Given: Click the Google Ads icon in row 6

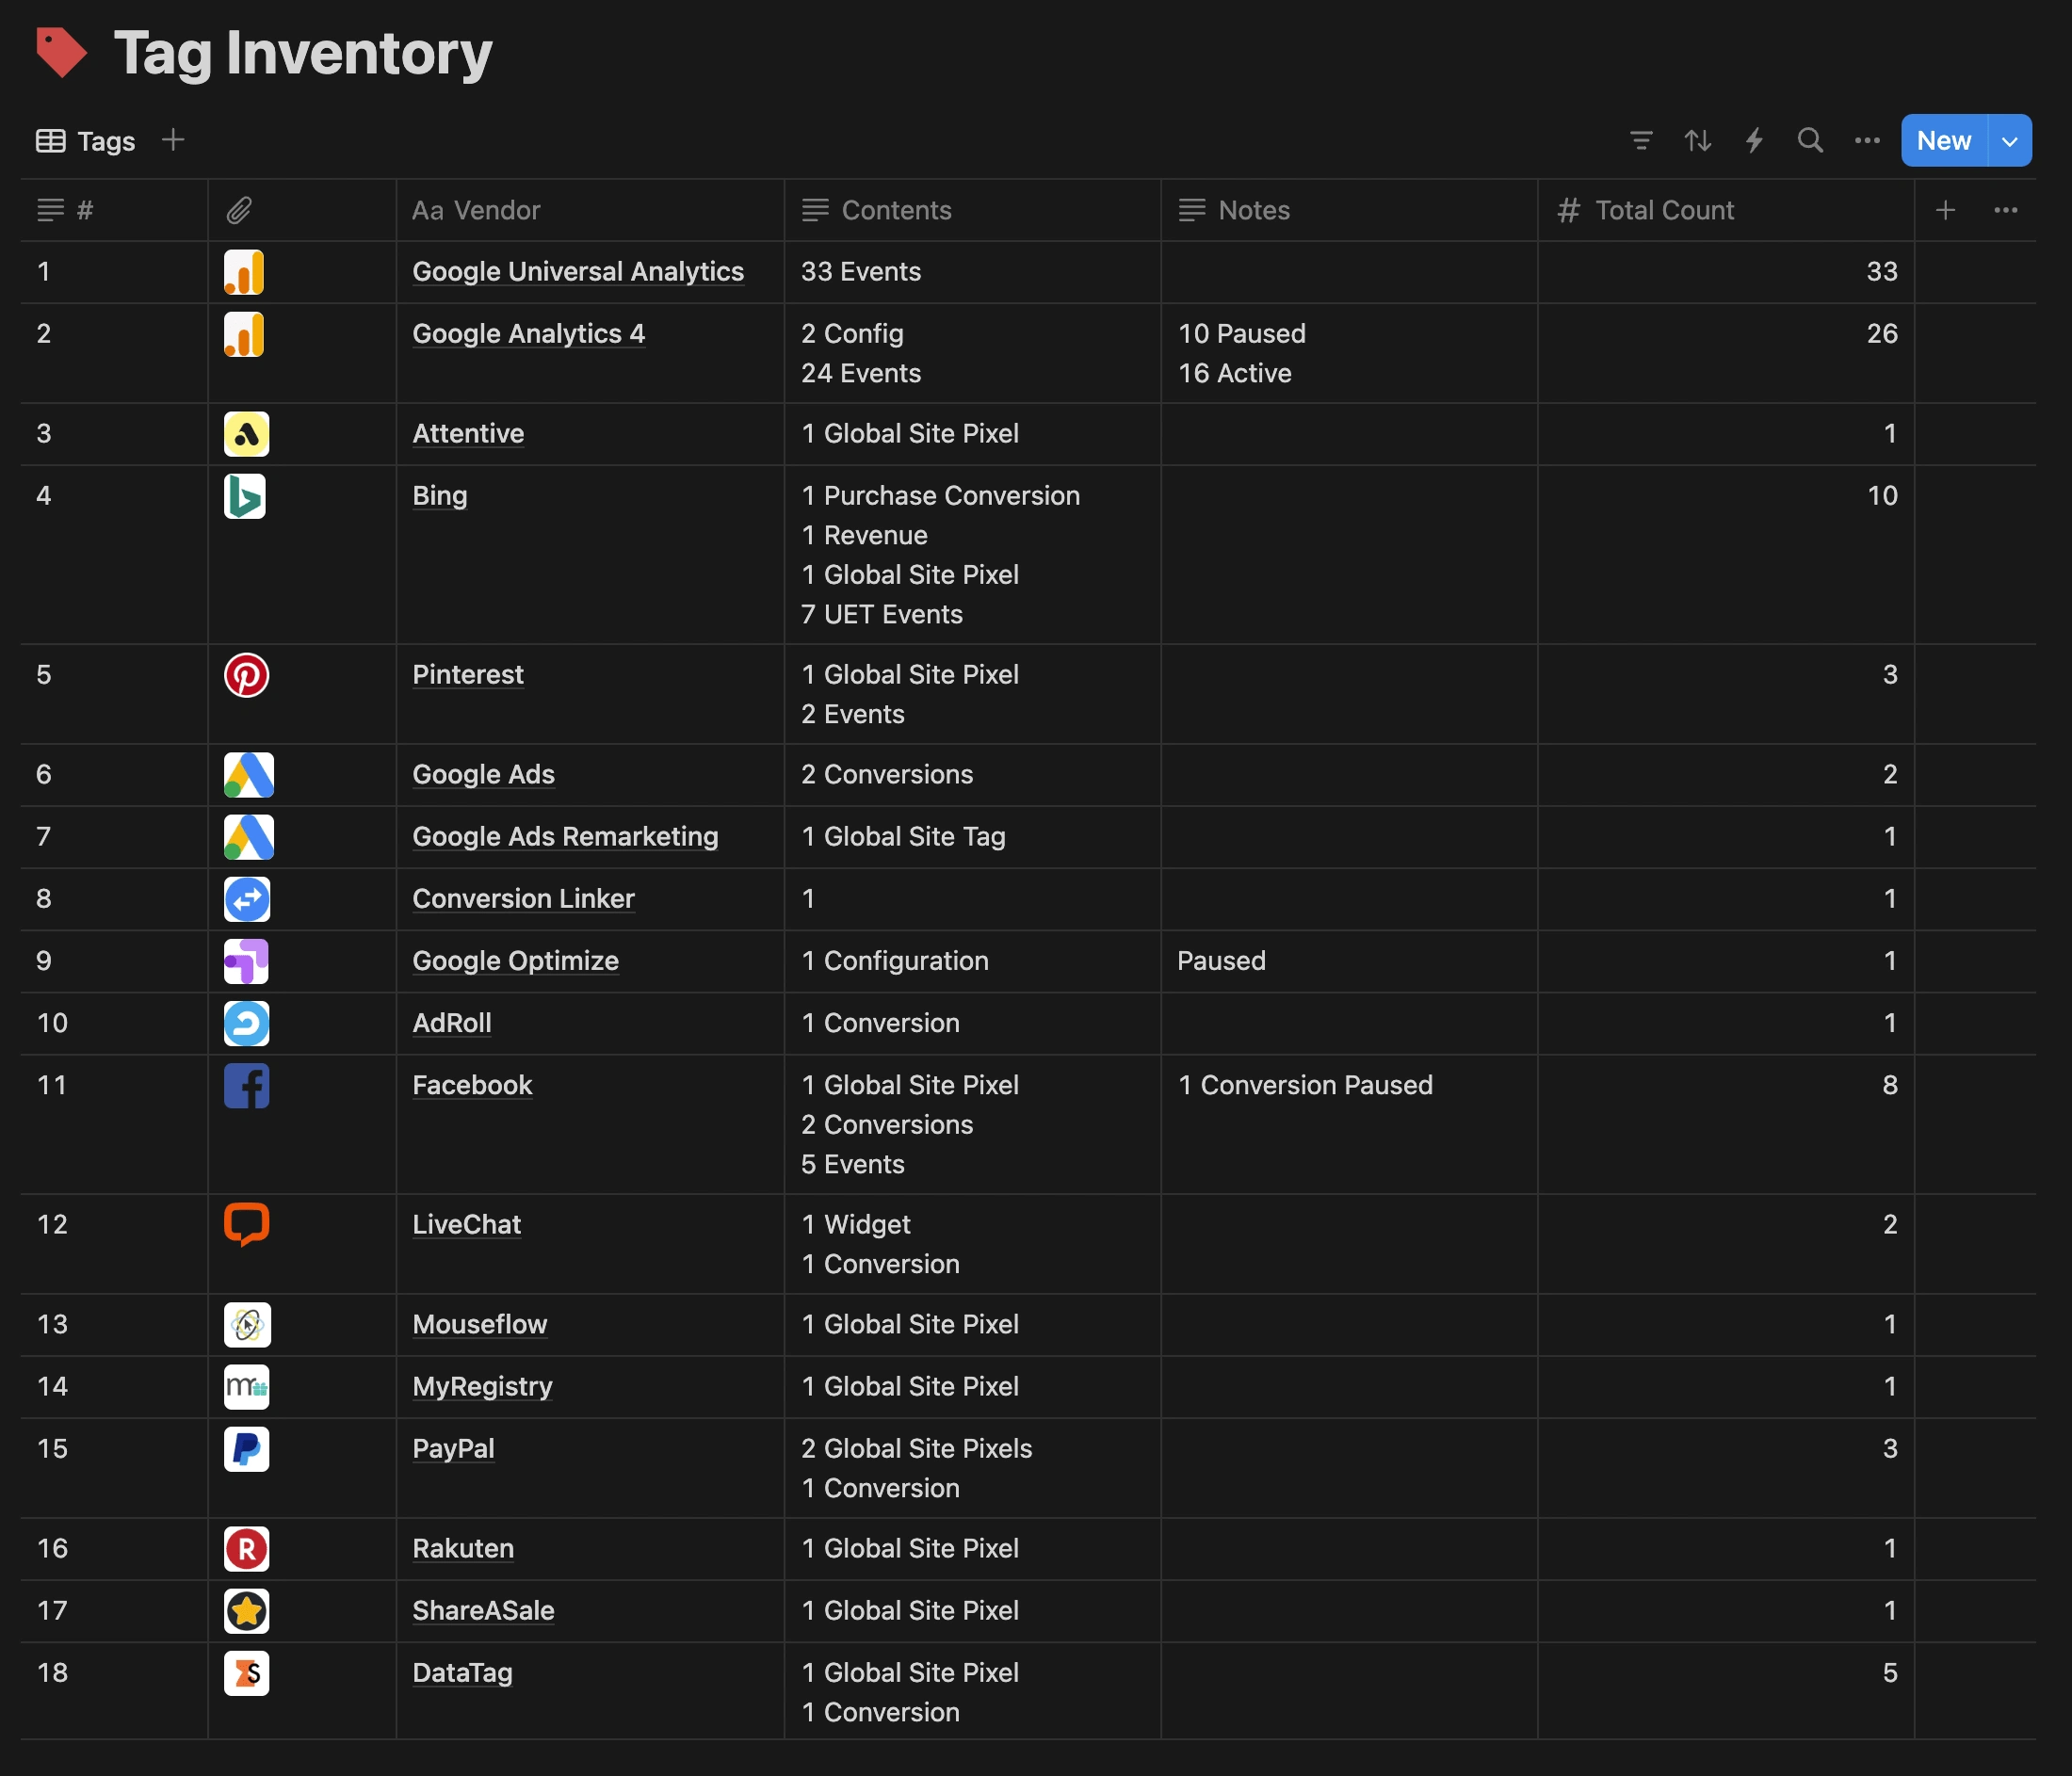Looking at the screenshot, I should pyautogui.click(x=245, y=773).
